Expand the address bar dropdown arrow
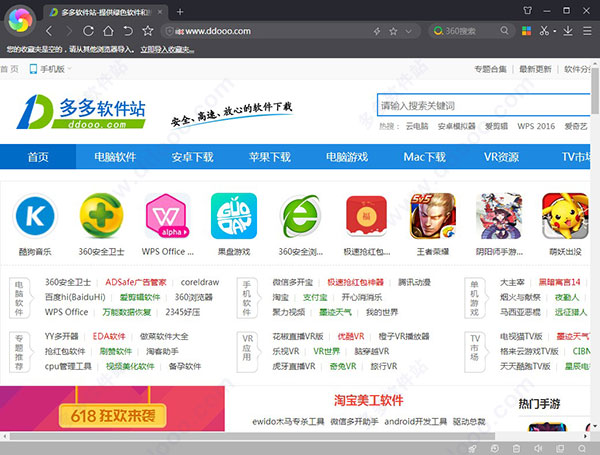Image resolution: width=600 pixels, height=455 pixels. point(408,31)
